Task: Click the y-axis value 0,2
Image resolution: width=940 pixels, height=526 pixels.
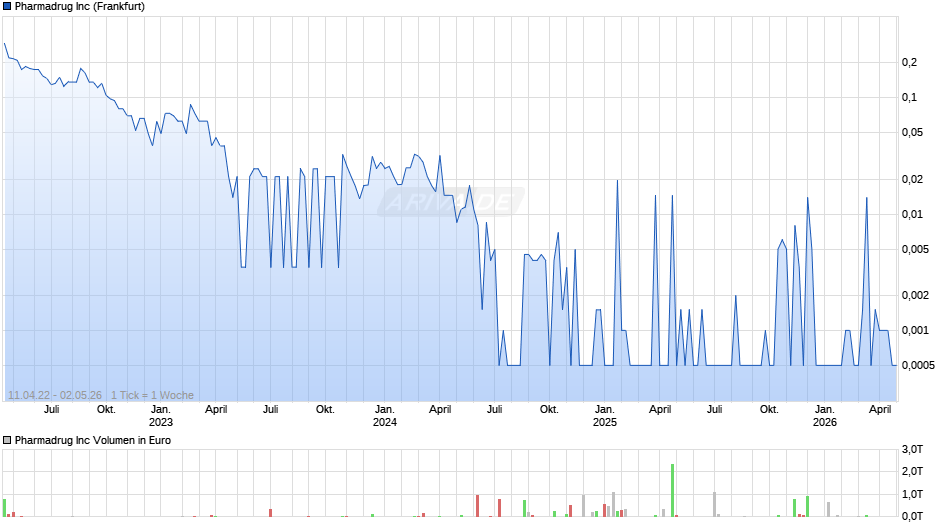Action: (x=909, y=62)
